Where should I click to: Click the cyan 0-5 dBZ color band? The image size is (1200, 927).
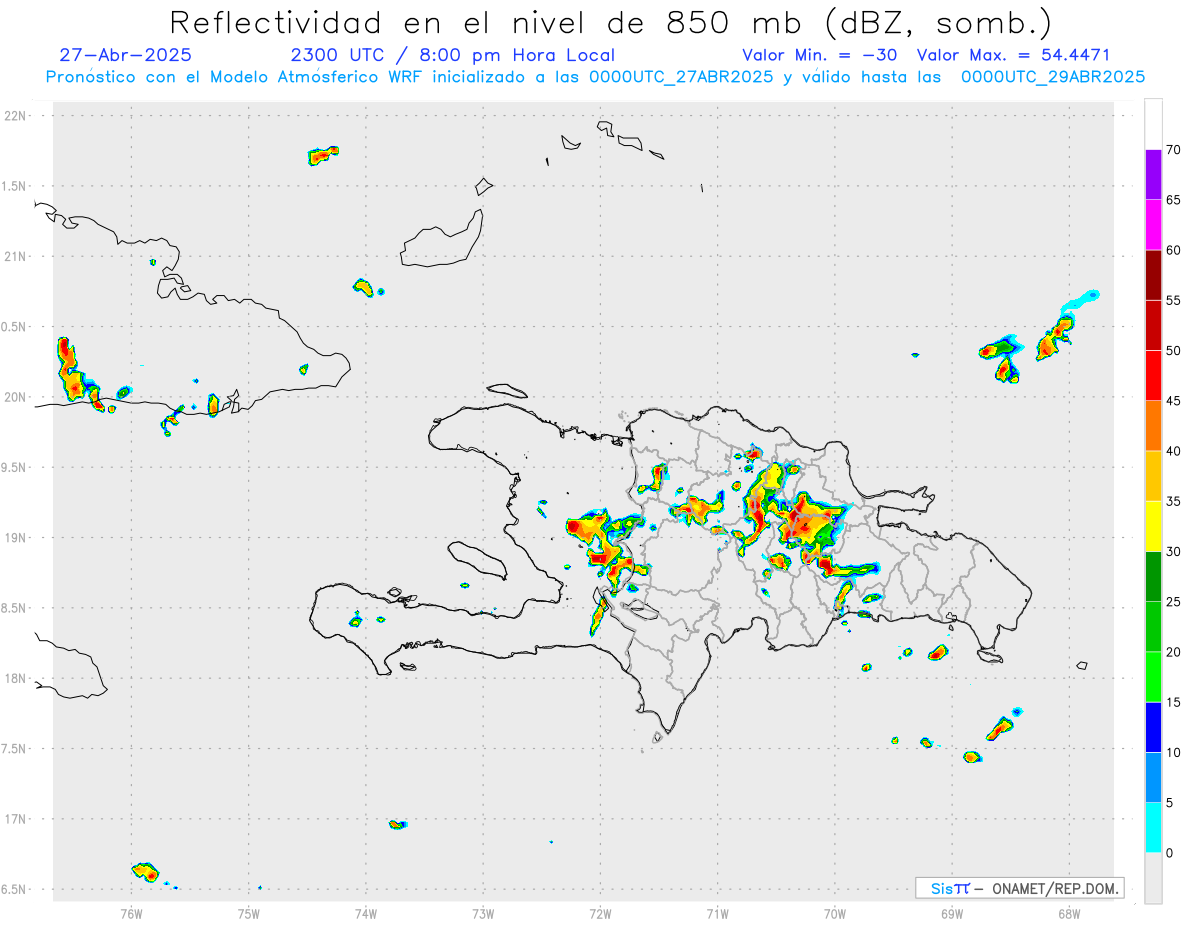click(x=1153, y=827)
